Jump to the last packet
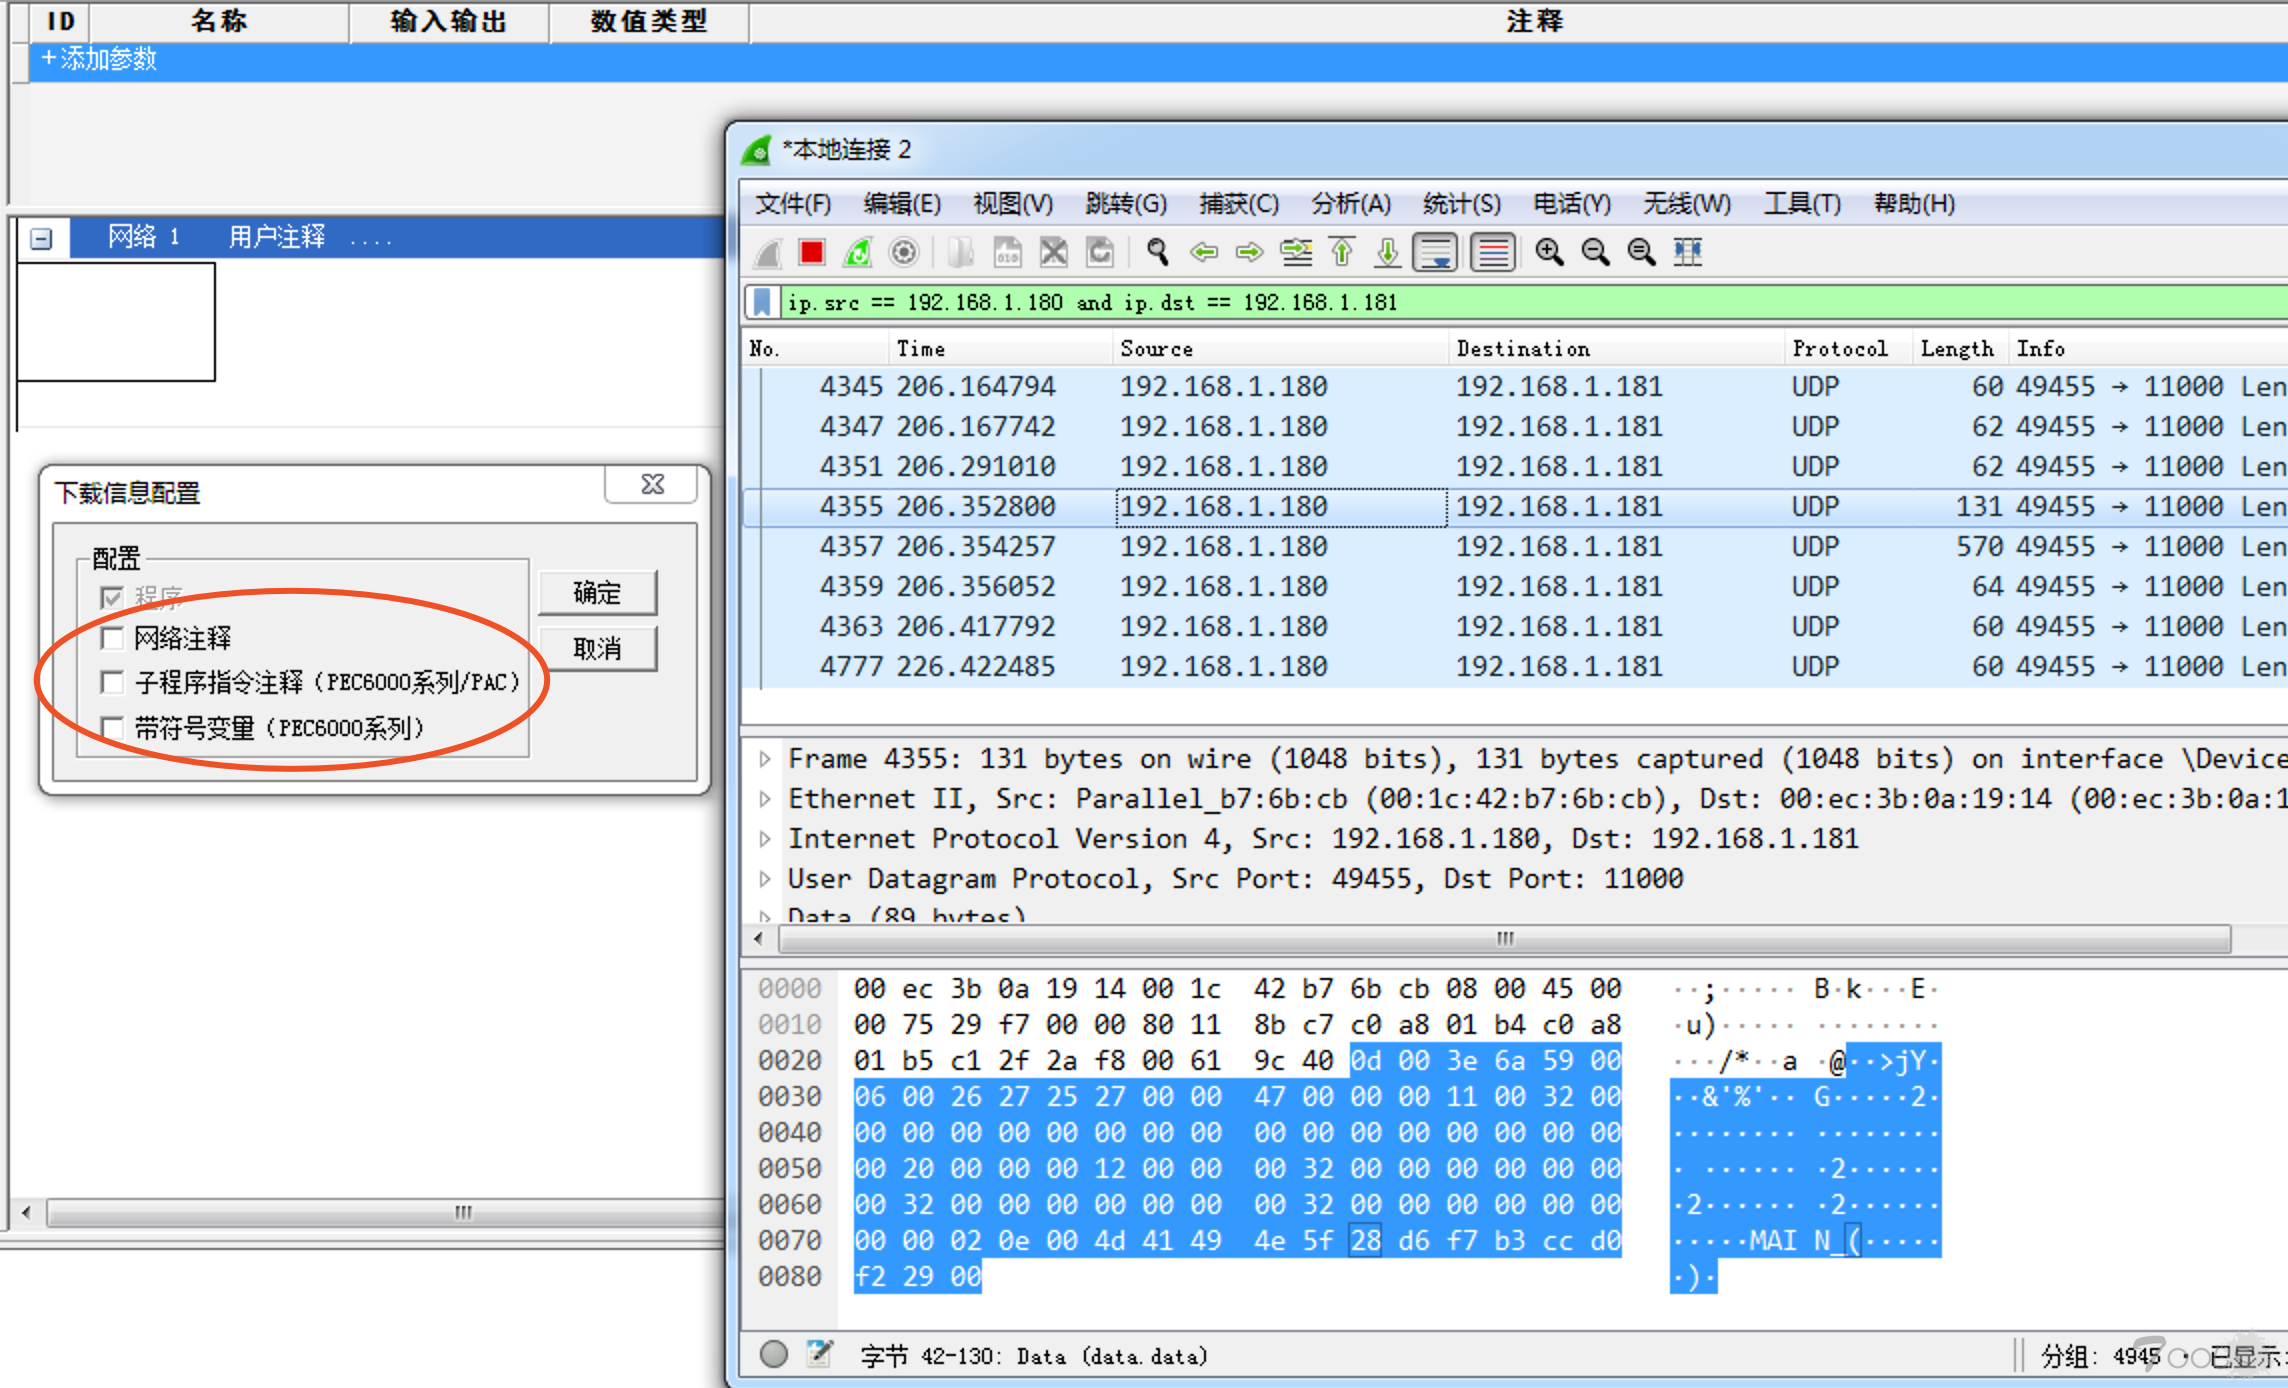The width and height of the screenshot is (2288, 1388). click(x=1388, y=253)
